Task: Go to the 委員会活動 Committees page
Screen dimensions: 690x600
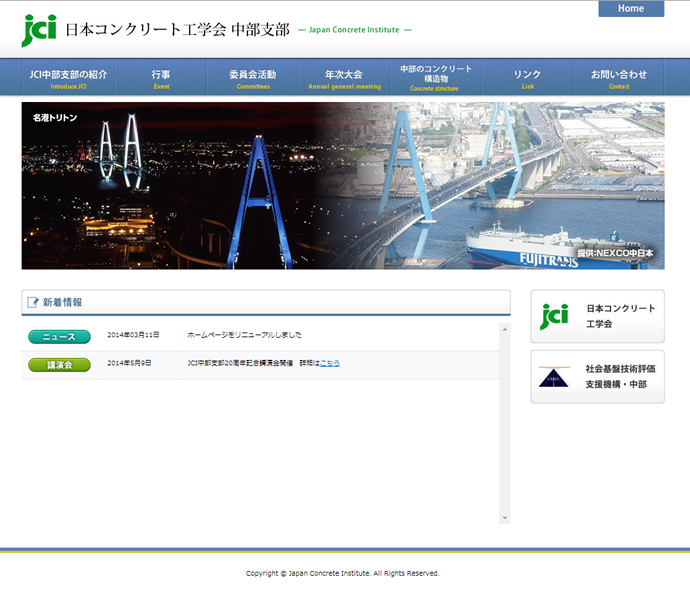Action: (252, 78)
